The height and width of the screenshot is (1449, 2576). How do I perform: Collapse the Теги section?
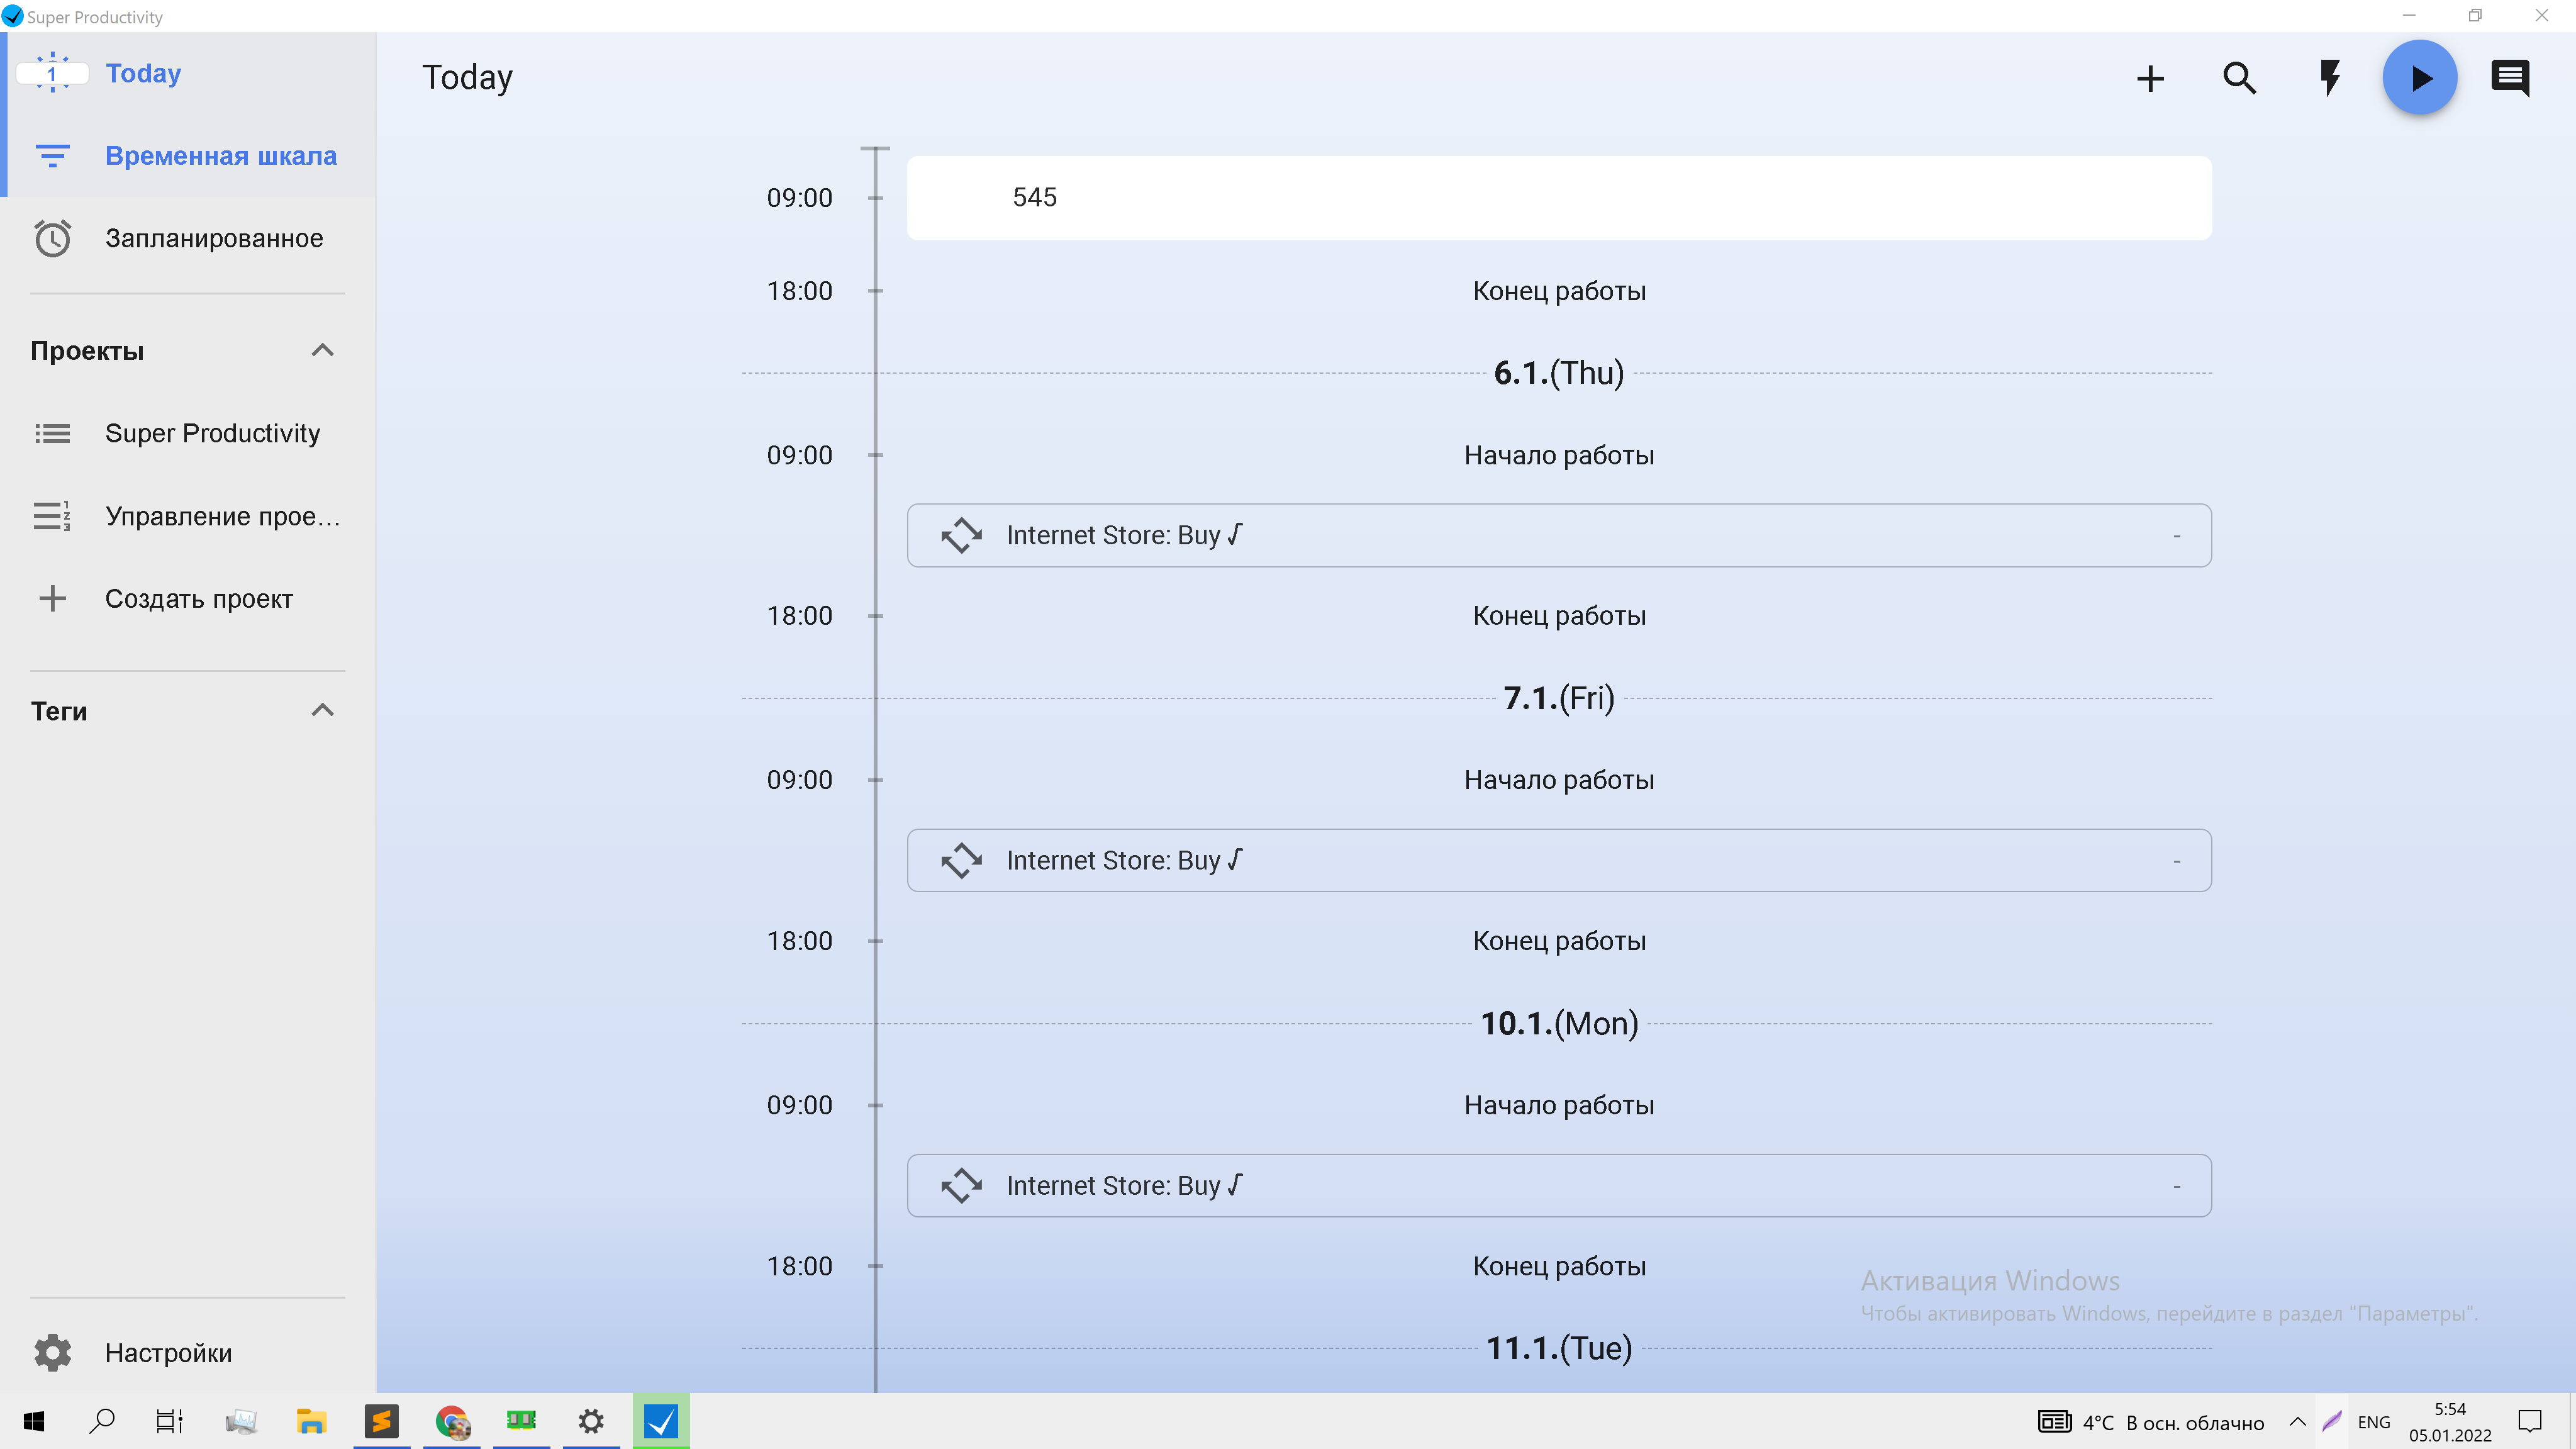[x=322, y=709]
